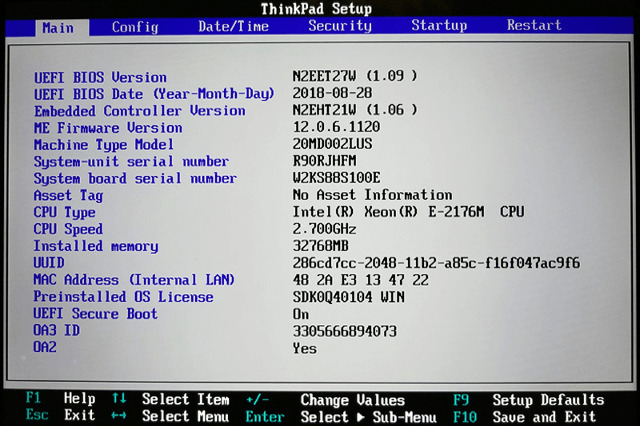Click the Enter key hint

pos(265,417)
